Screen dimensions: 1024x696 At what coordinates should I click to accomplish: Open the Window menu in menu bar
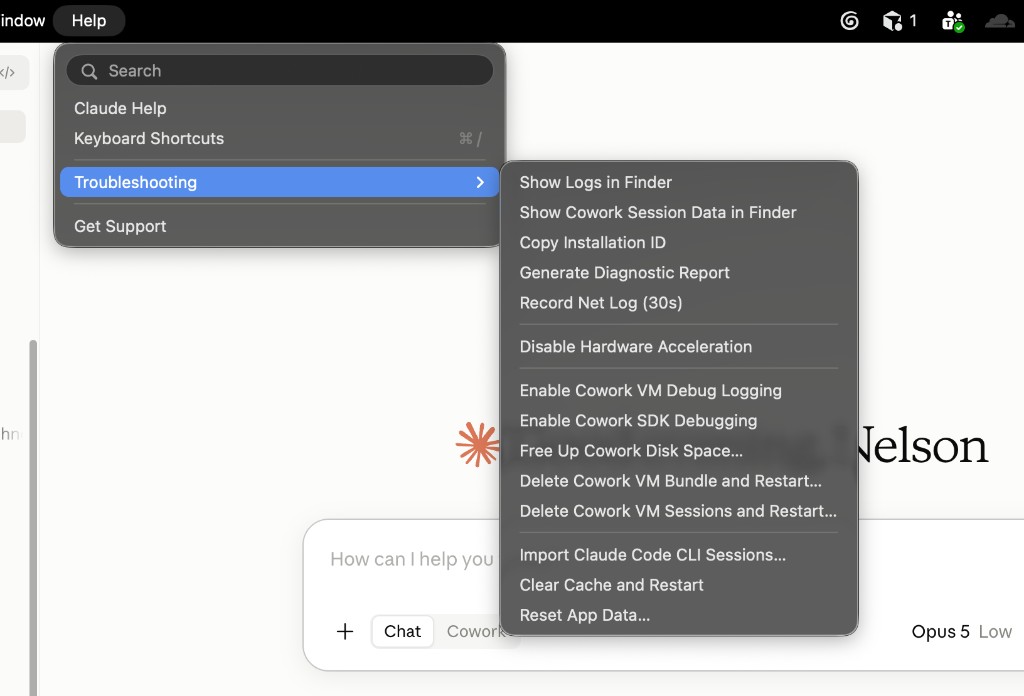click(23, 21)
